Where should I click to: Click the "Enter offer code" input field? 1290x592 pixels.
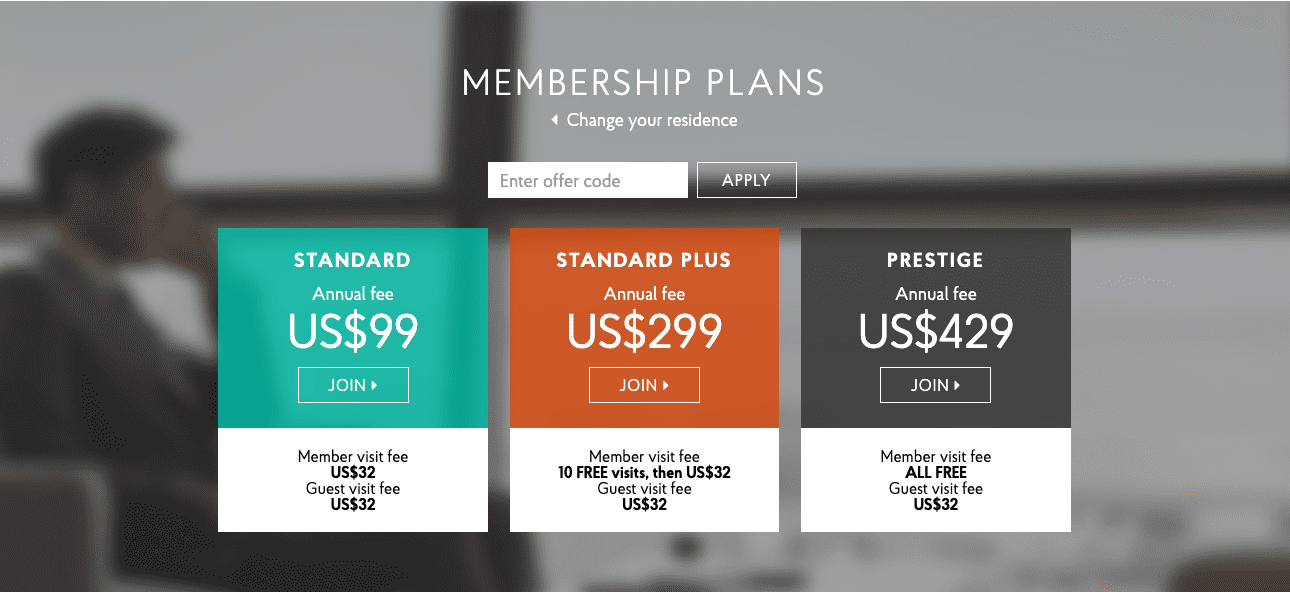point(587,179)
